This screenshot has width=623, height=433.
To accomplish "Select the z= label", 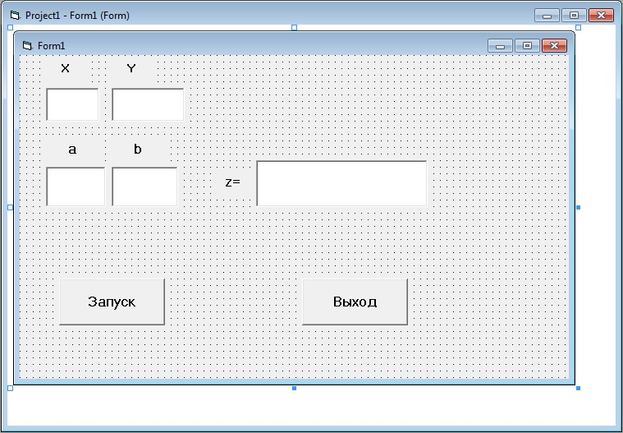I will [233, 182].
